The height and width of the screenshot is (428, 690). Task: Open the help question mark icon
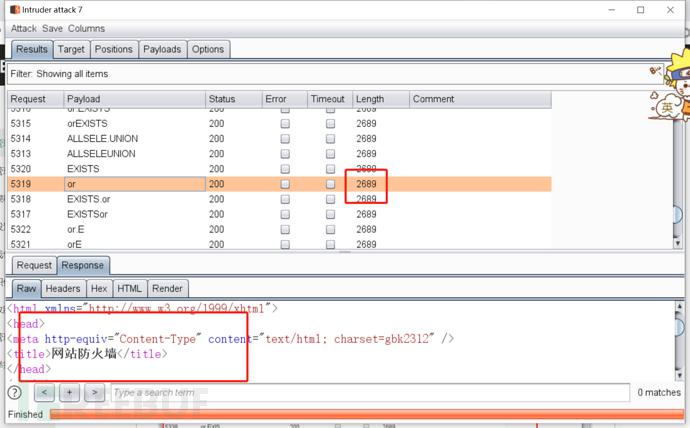tap(15, 392)
